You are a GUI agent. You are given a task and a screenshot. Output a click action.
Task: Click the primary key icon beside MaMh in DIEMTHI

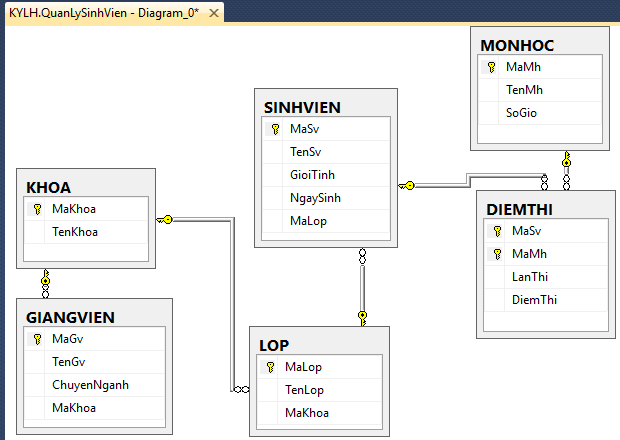pyautogui.click(x=497, y=254)
